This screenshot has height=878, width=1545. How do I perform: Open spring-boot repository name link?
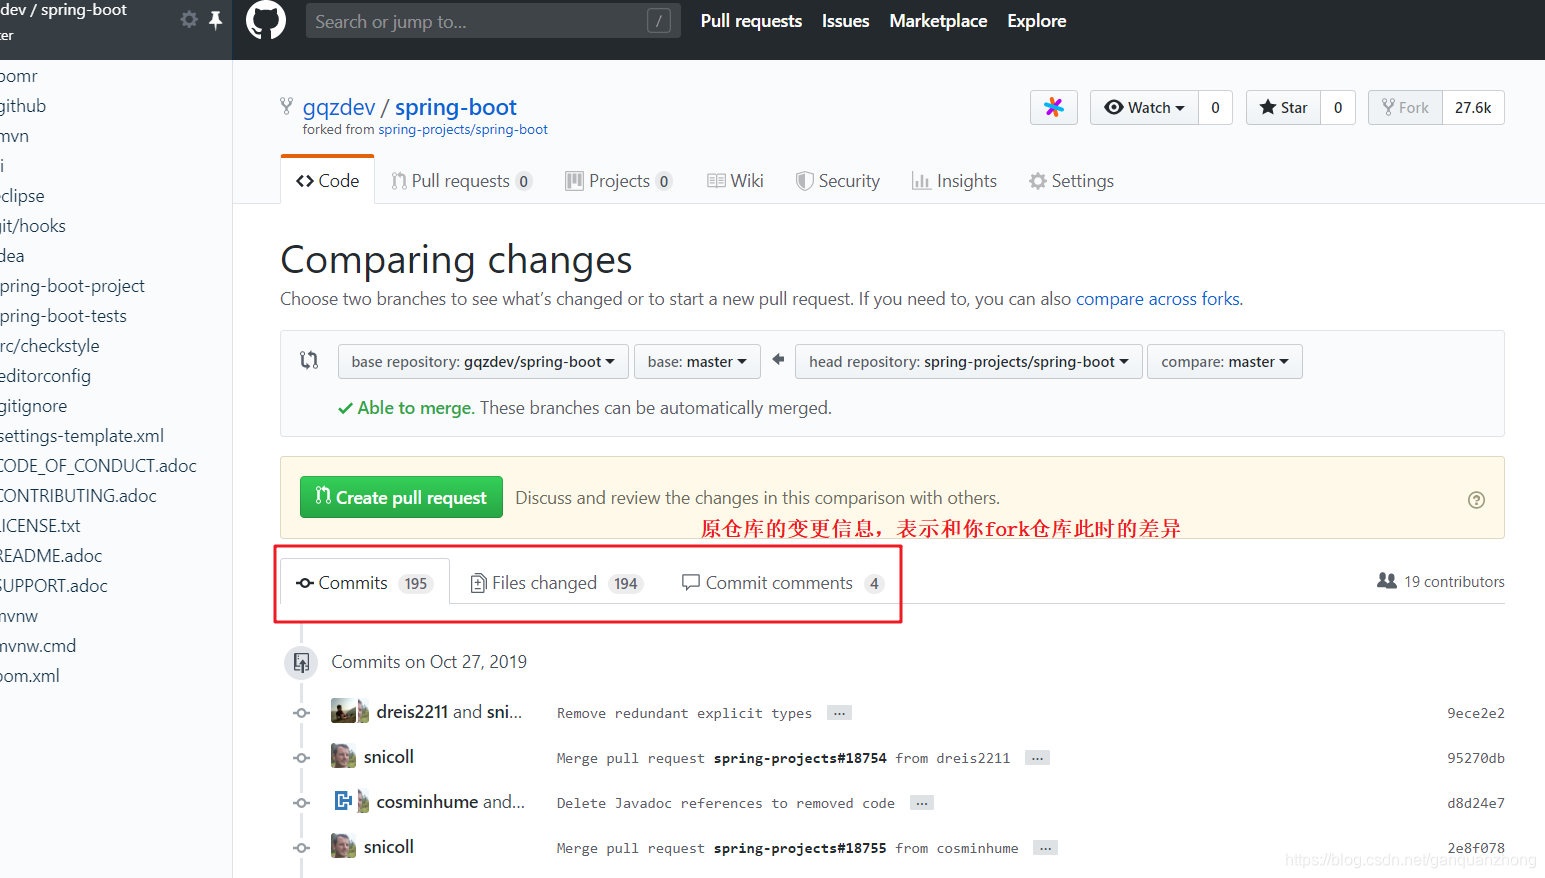[x=456, y=107]
